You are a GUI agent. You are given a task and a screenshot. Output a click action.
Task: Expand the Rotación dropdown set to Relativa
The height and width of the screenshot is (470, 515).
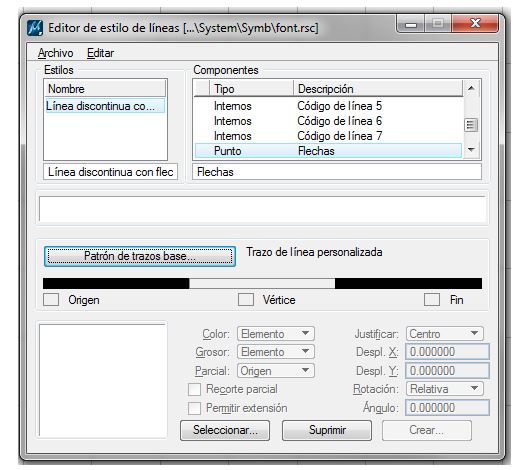[x=445, y=389]
